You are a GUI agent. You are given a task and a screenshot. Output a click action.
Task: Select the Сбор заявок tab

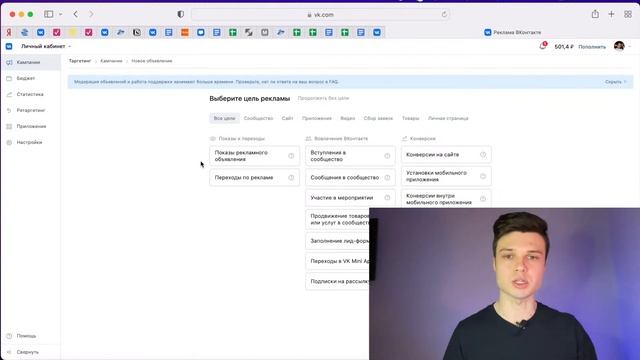click(378, 118)
